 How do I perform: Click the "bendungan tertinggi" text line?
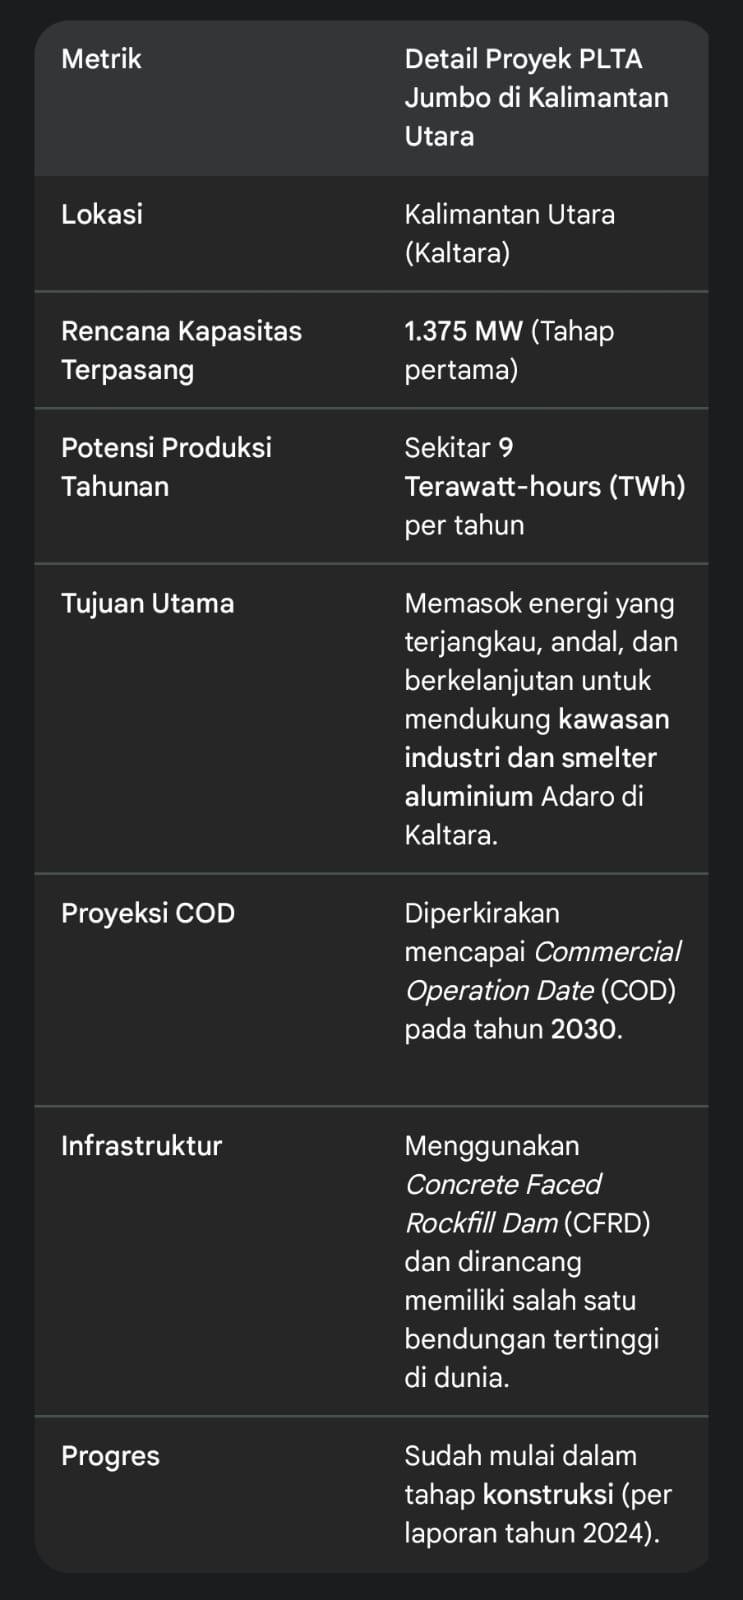[x=531, y=1339]
